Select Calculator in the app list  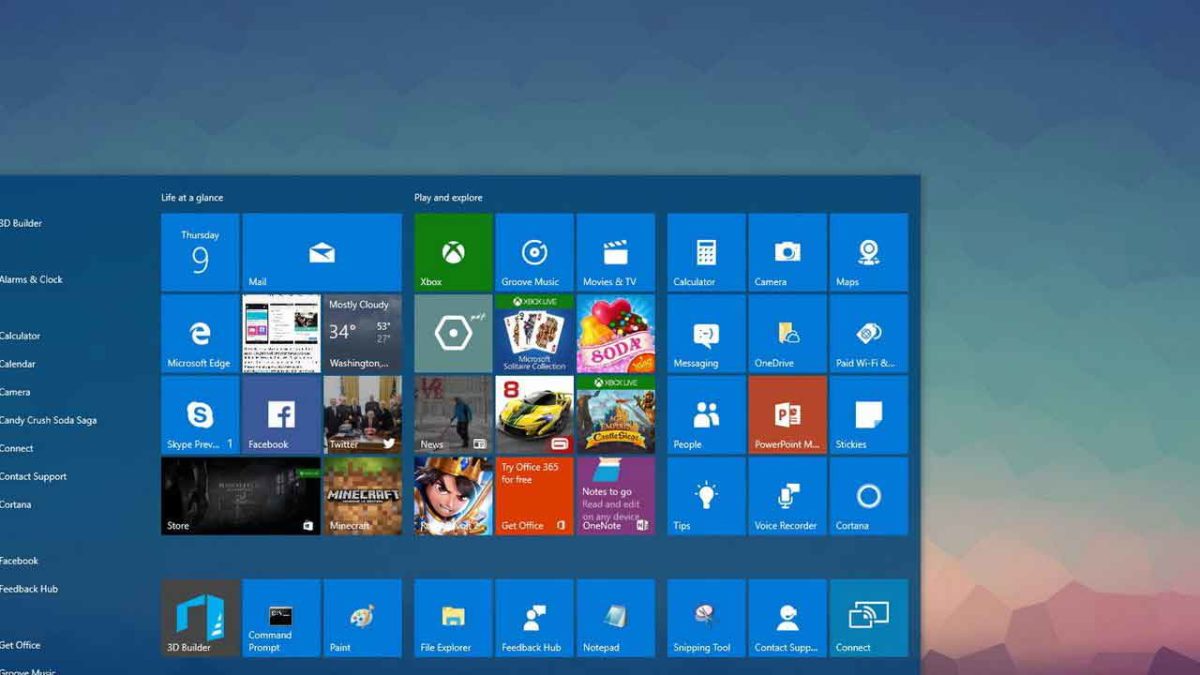(x=20, y=336)
